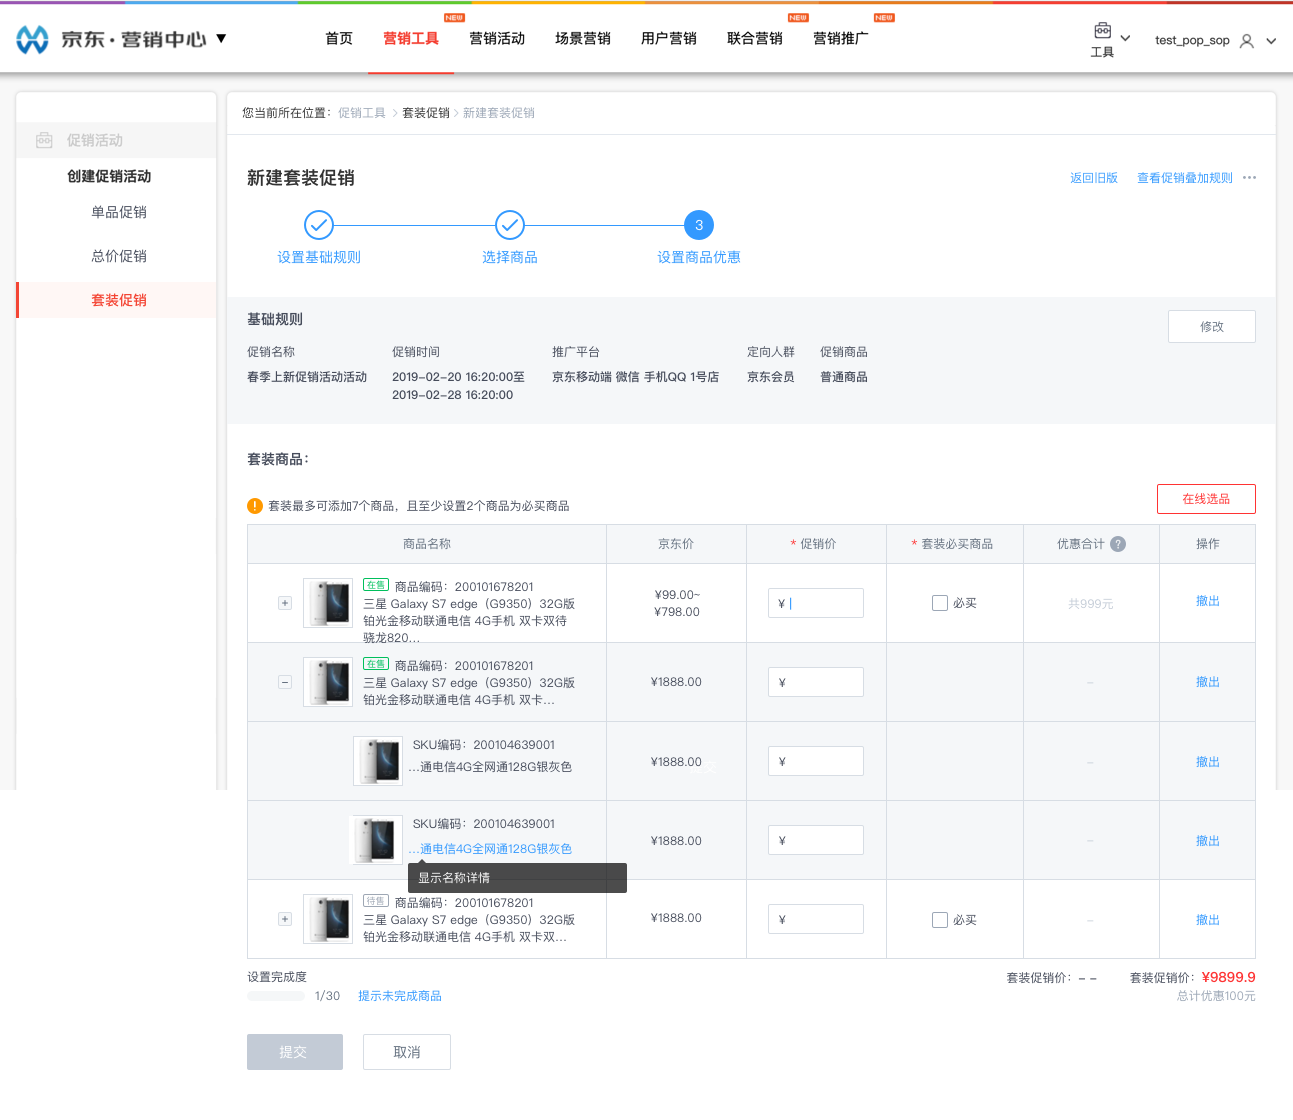Click 返回旧版 link
This screenshot has width=1293, height=1120.
click(1094, 178)
